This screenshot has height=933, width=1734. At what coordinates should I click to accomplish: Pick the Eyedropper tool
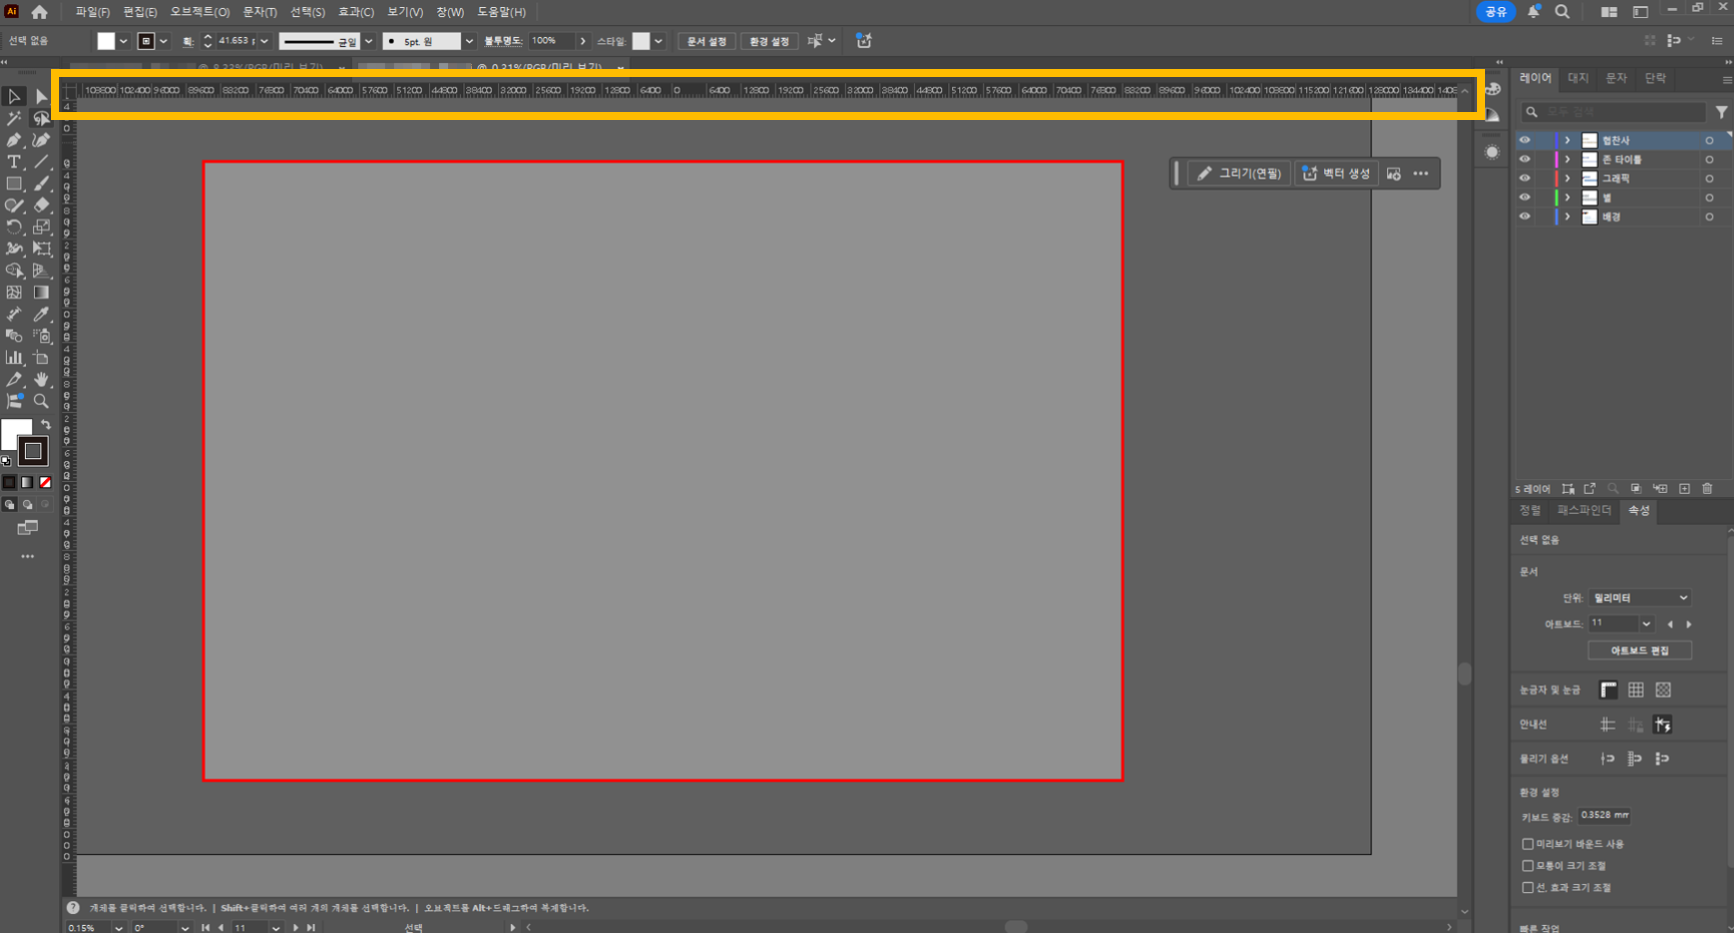tap(41, 313)
